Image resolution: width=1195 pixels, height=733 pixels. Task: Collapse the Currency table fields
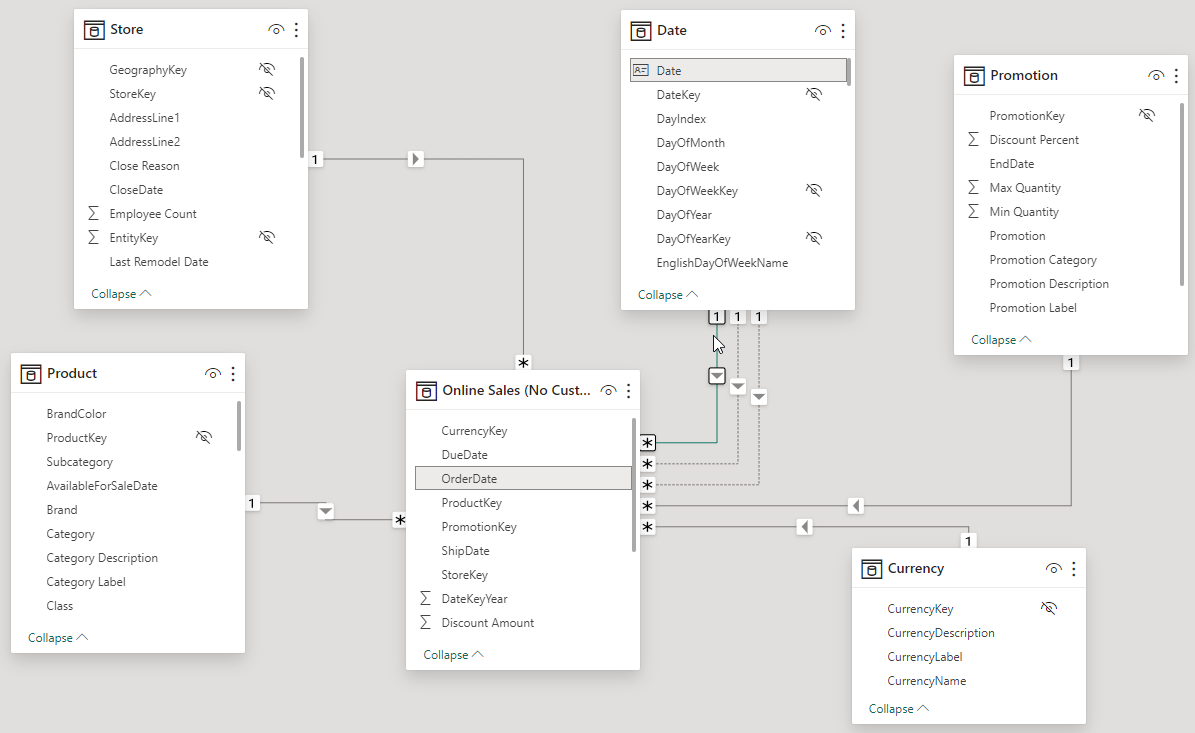tap(899, 709)
